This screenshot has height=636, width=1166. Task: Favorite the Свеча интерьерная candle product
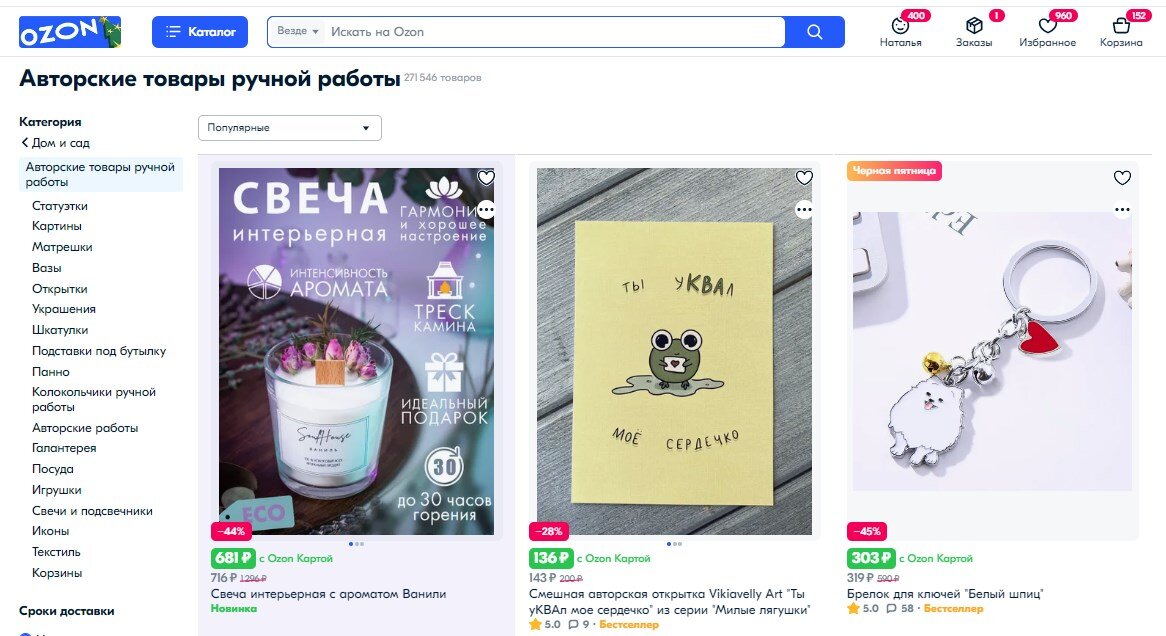coord(486,177)
